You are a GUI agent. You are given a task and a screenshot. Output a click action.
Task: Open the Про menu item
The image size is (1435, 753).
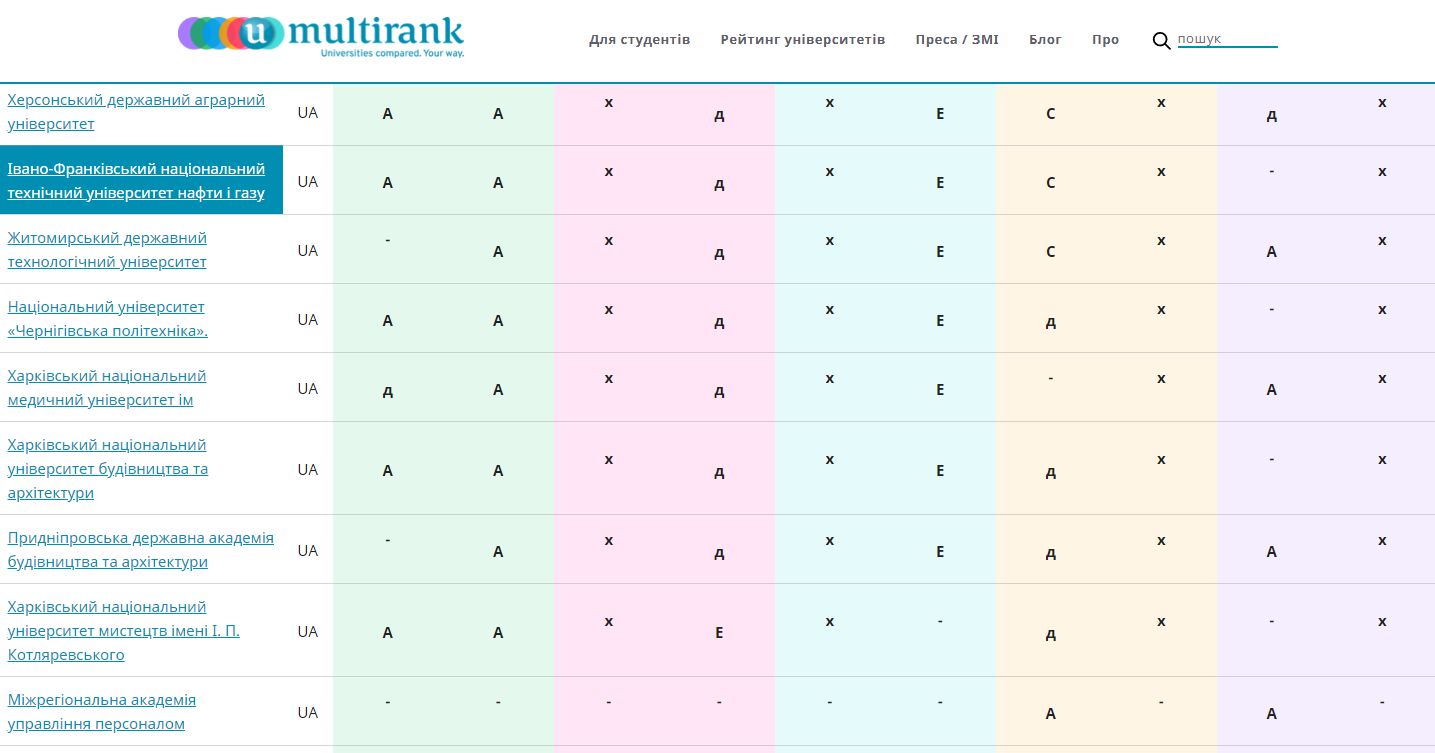click(x=1105, y=40)
